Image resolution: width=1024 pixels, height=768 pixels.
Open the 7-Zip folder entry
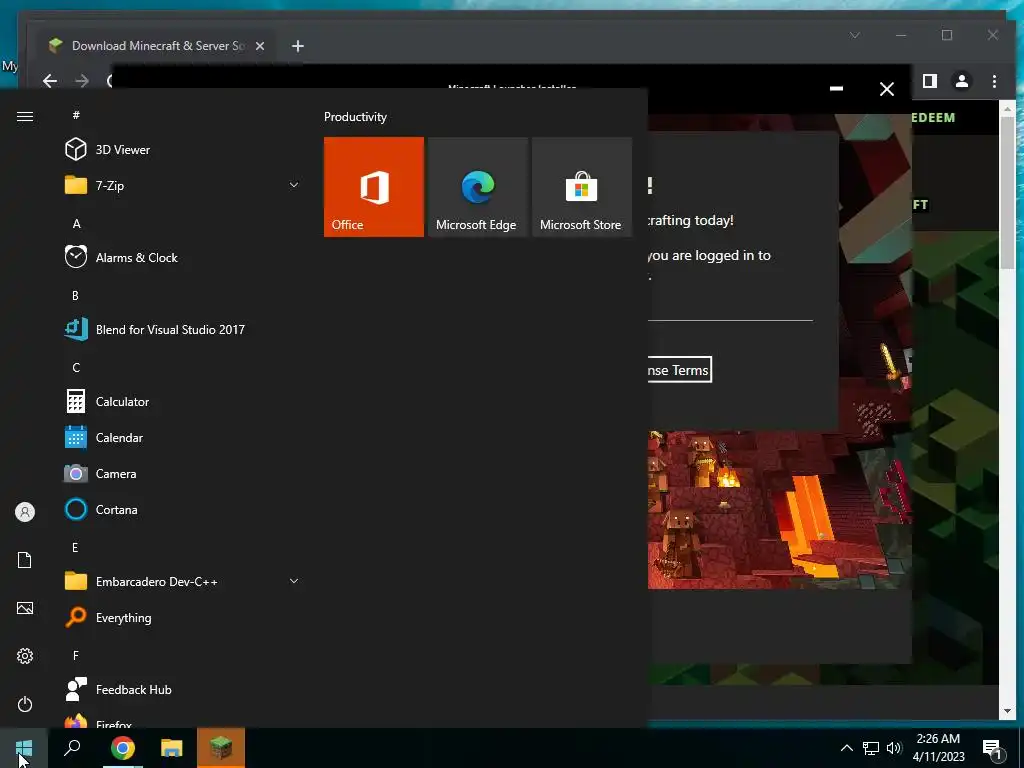coord(108,185)
